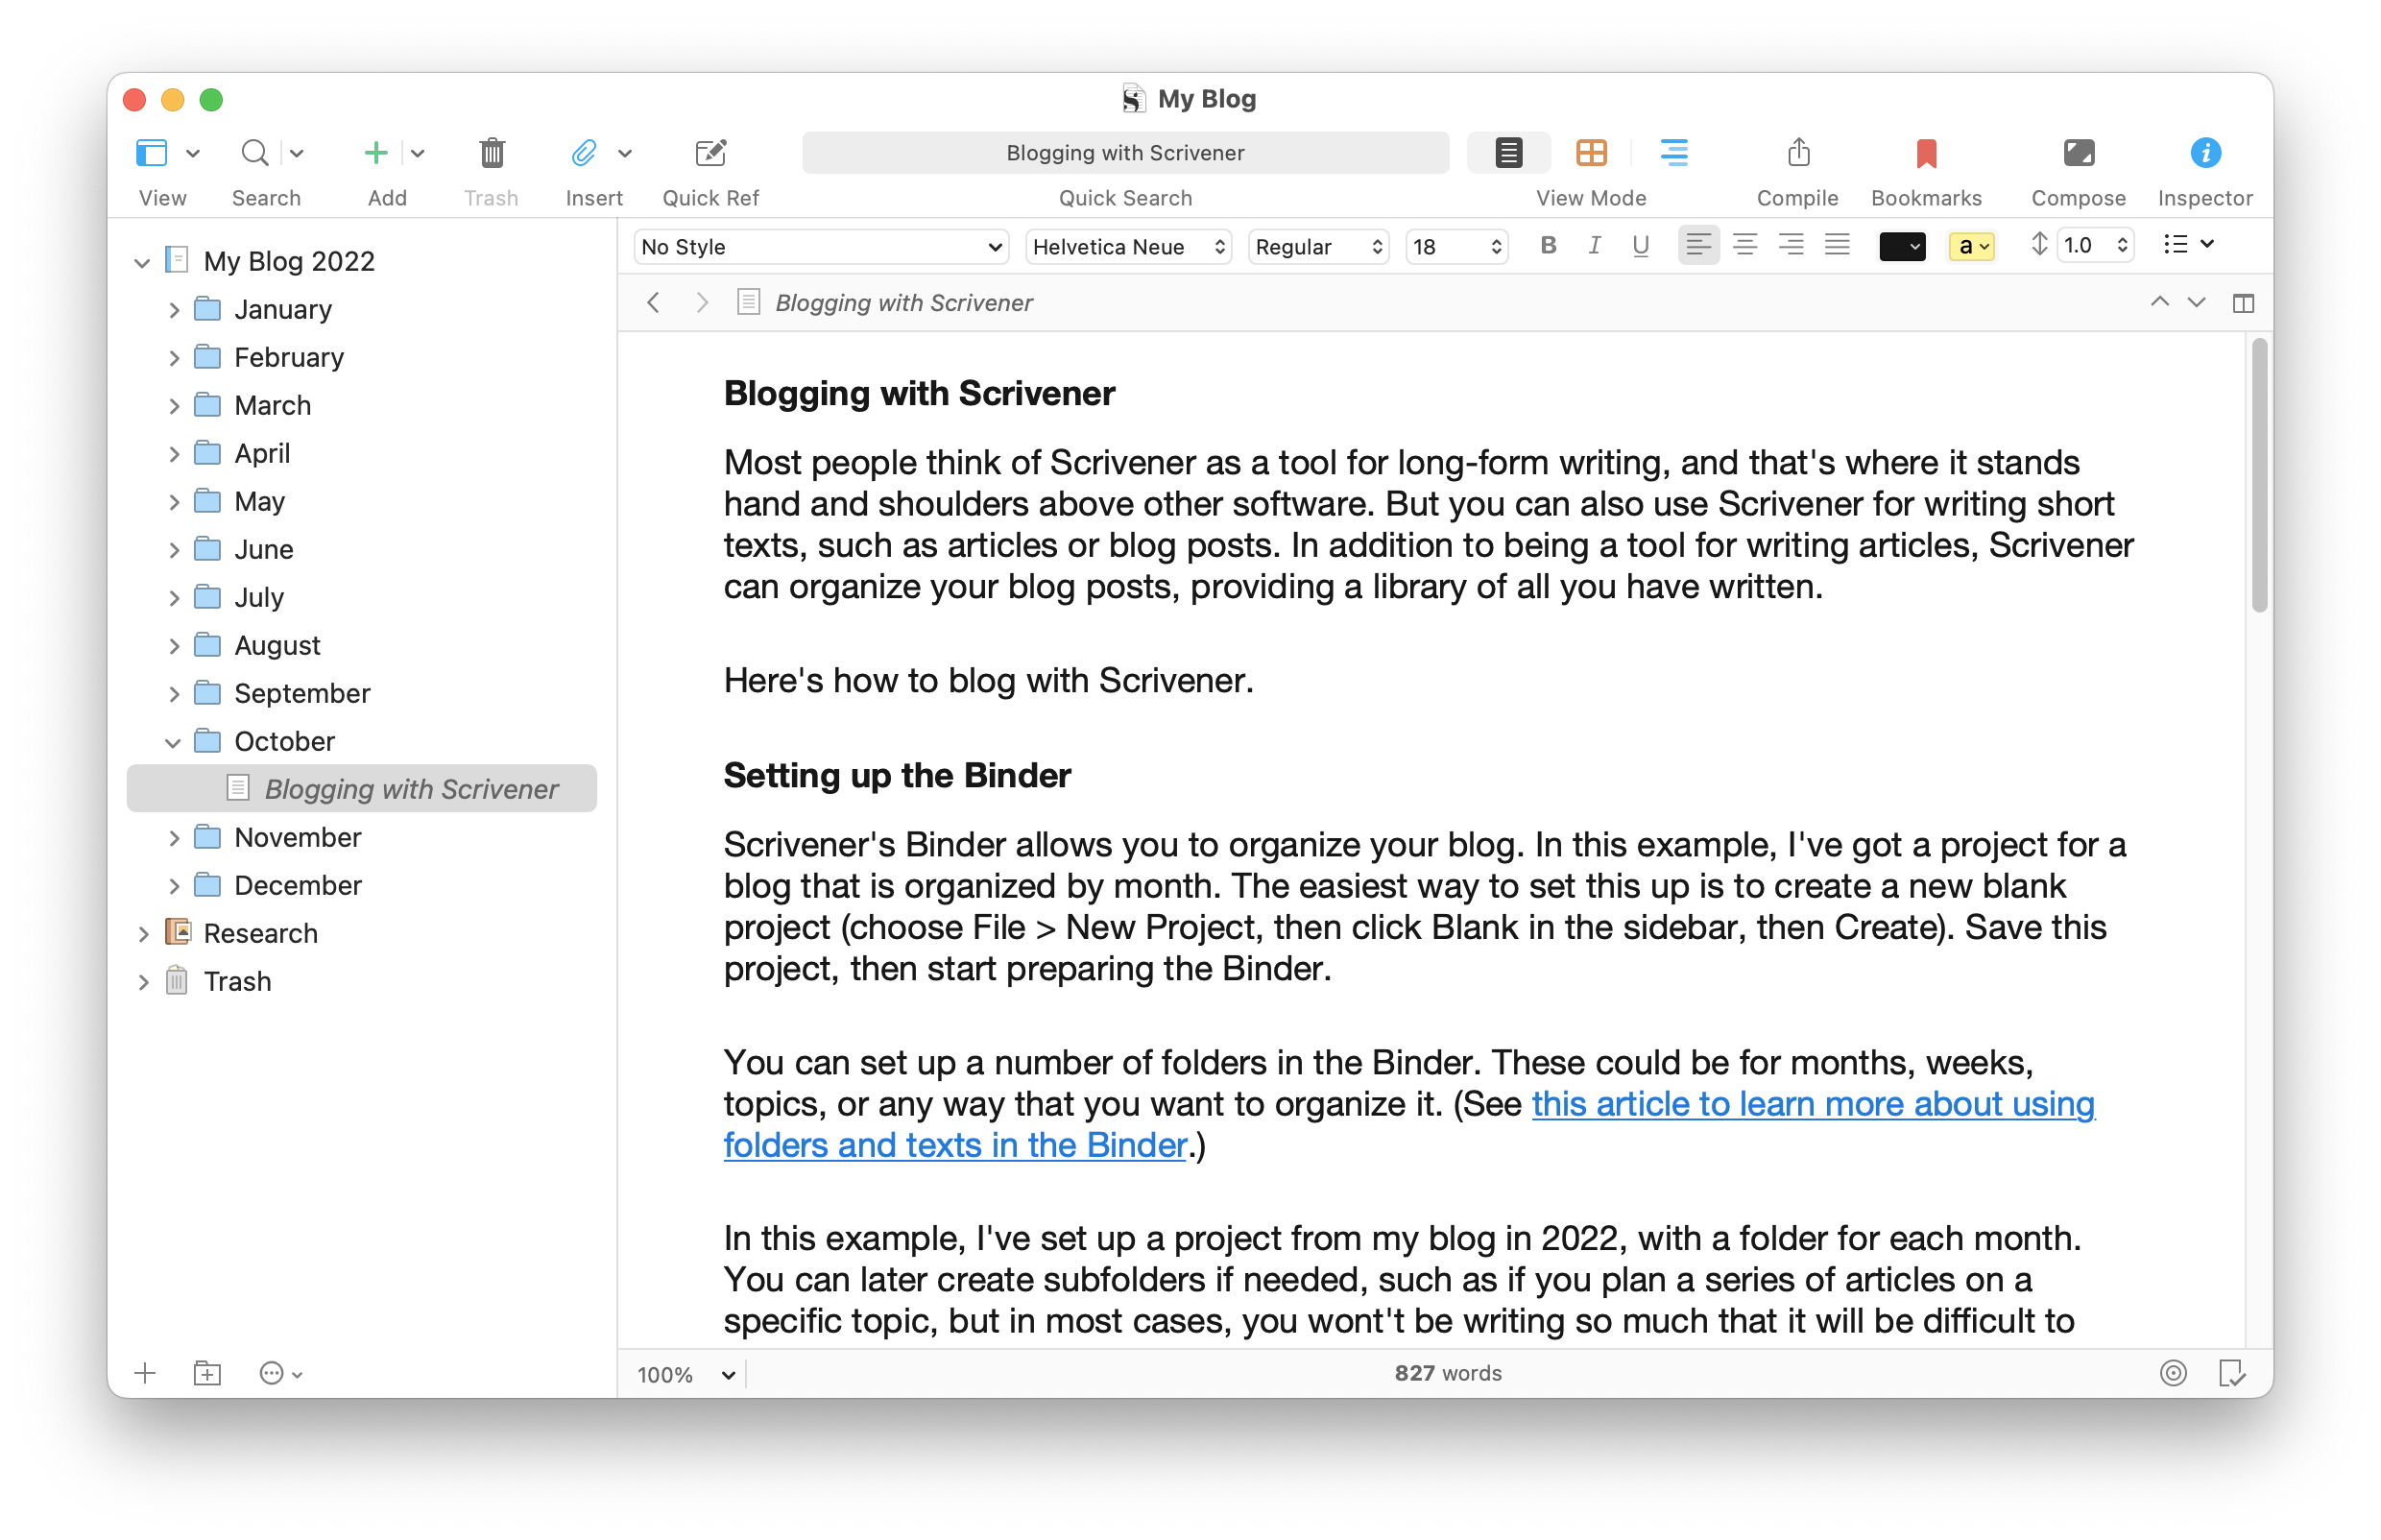The width and height of the screenshot is (2381, 1540).
Task: Open the Compile share icon
Action: point(1797,153)
